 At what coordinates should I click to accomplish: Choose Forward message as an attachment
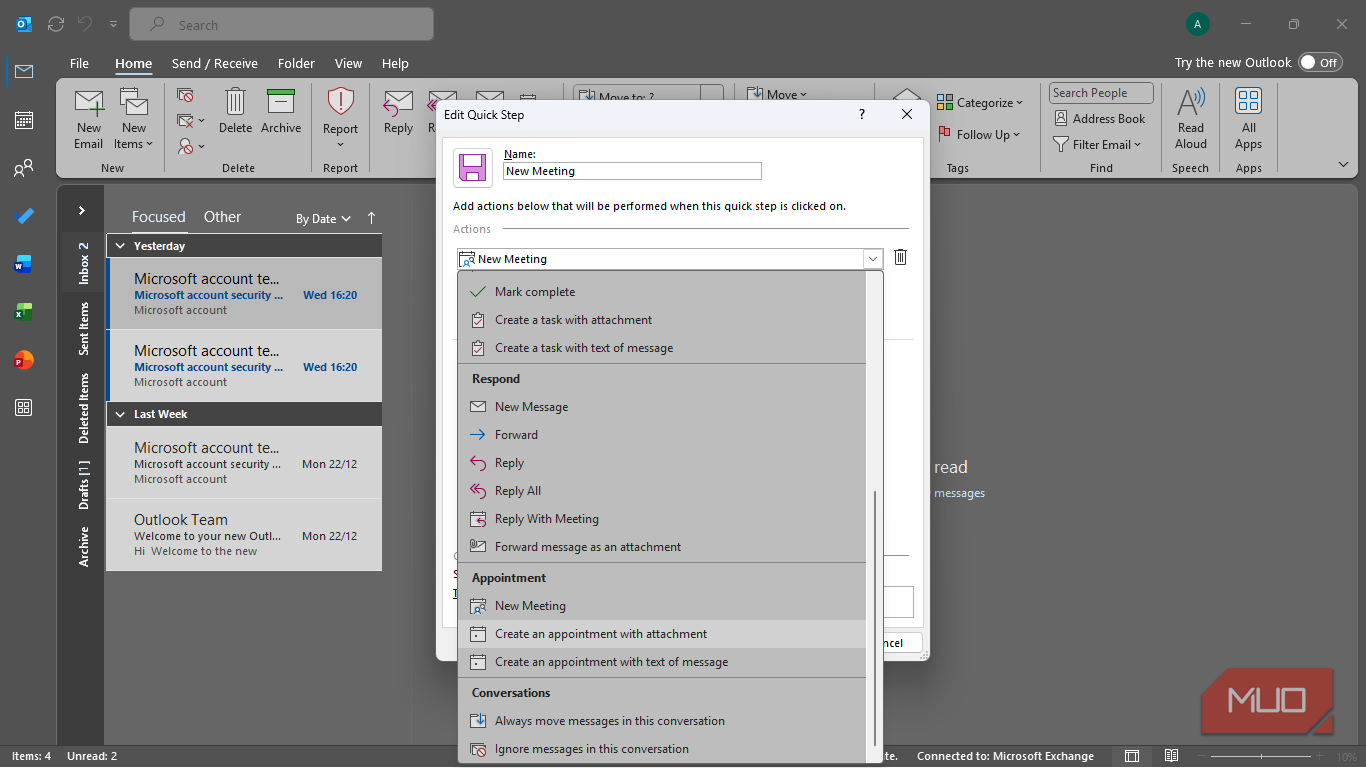pyautogui.click(x=662, y=547)
